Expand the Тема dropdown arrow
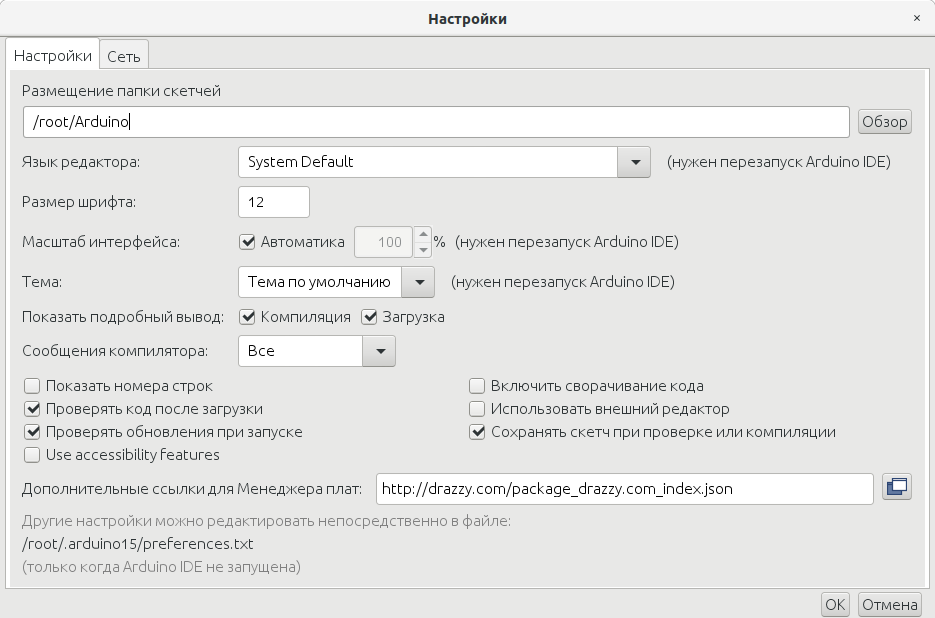935x618 pixels. point(419,282)
